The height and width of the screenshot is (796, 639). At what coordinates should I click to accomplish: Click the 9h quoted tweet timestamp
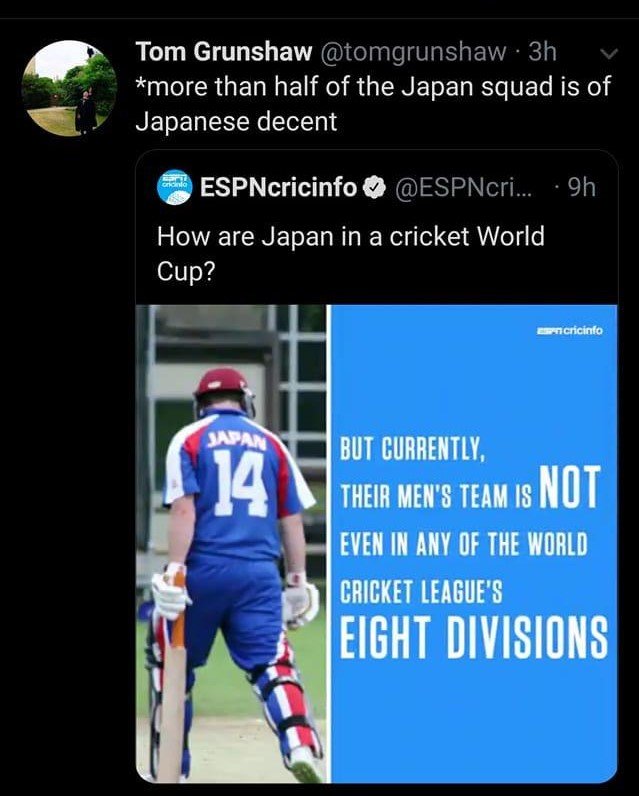[x=580, y=187]
